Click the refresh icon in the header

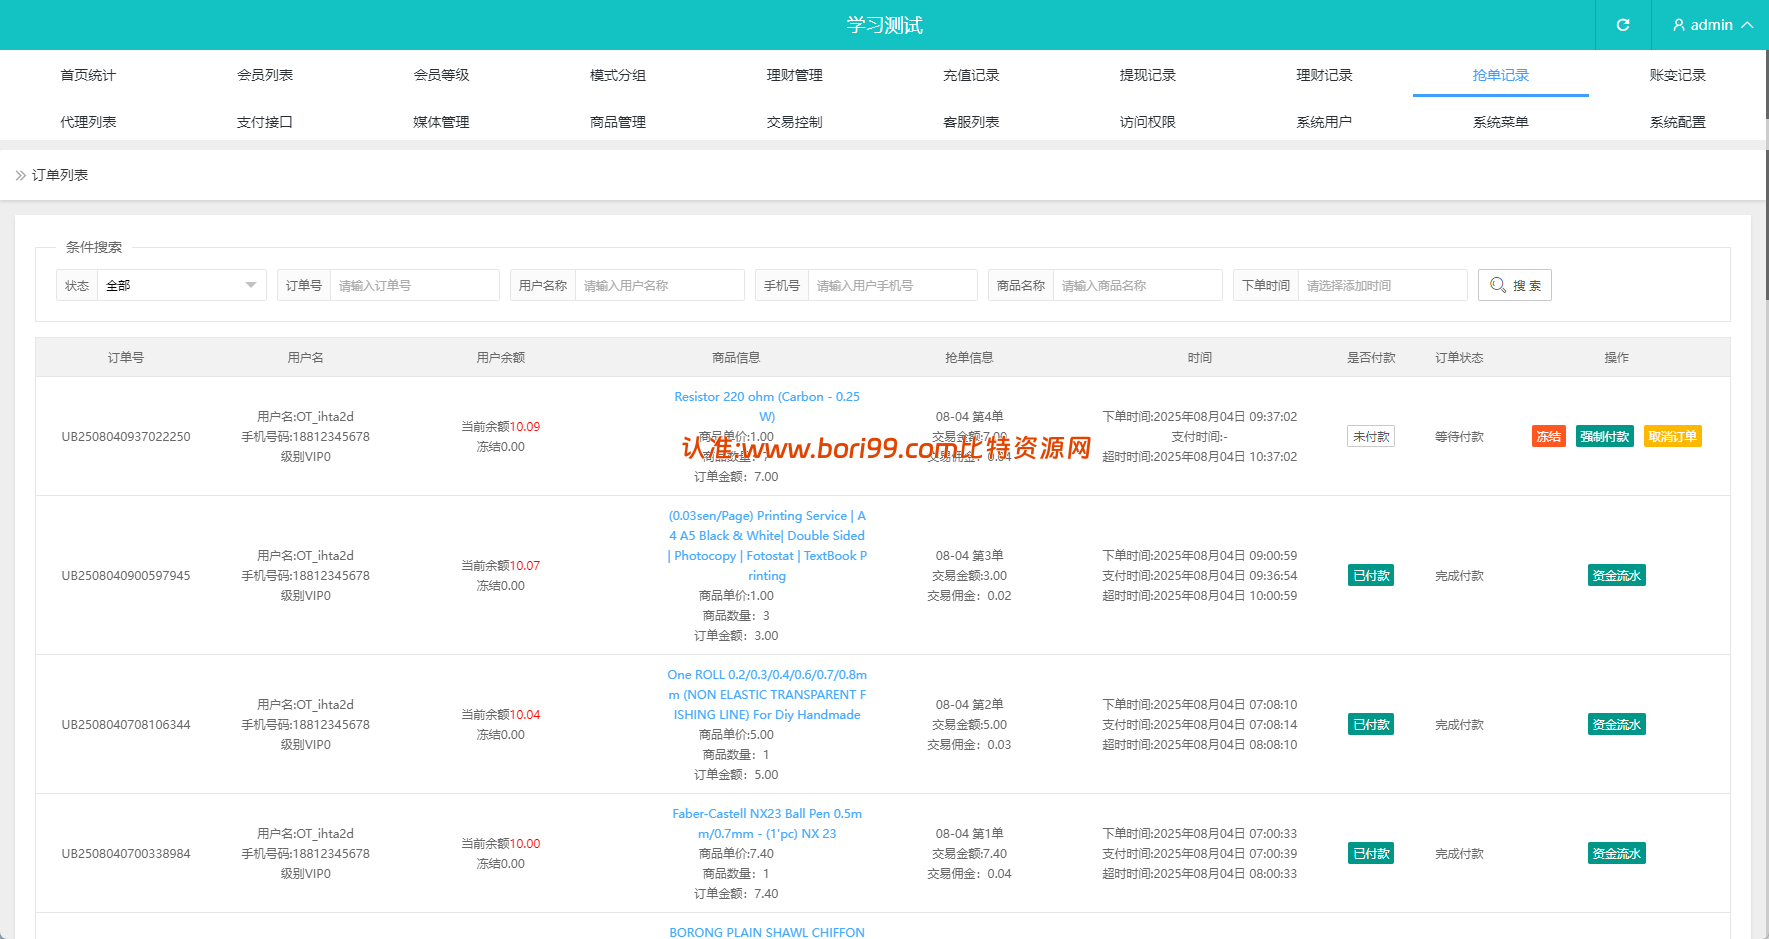pos(1623,25)
